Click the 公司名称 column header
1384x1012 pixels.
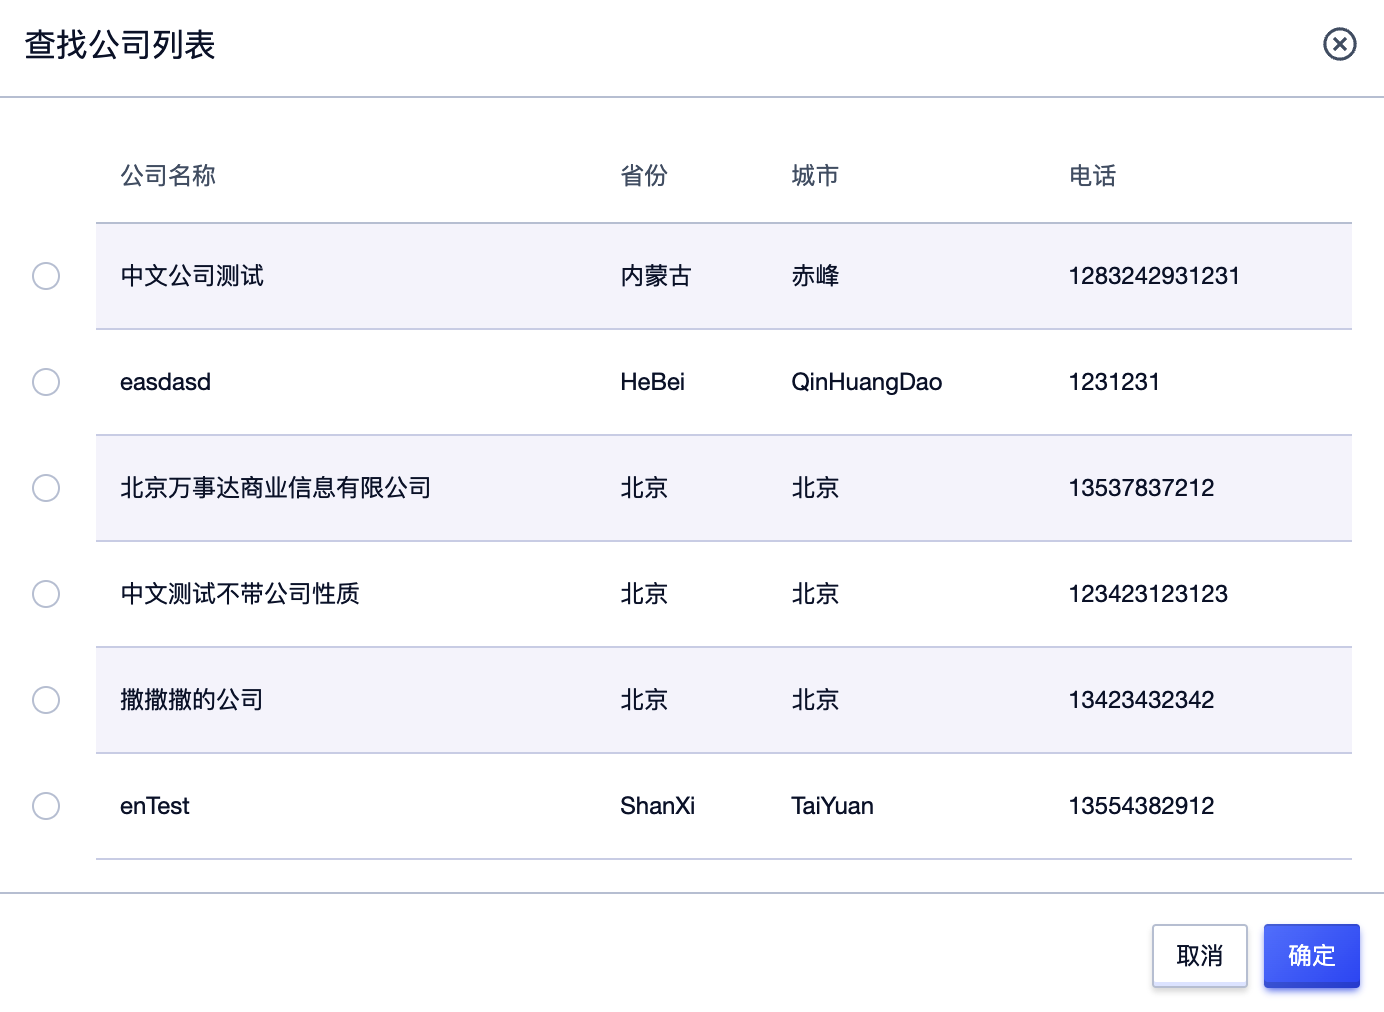168,175
